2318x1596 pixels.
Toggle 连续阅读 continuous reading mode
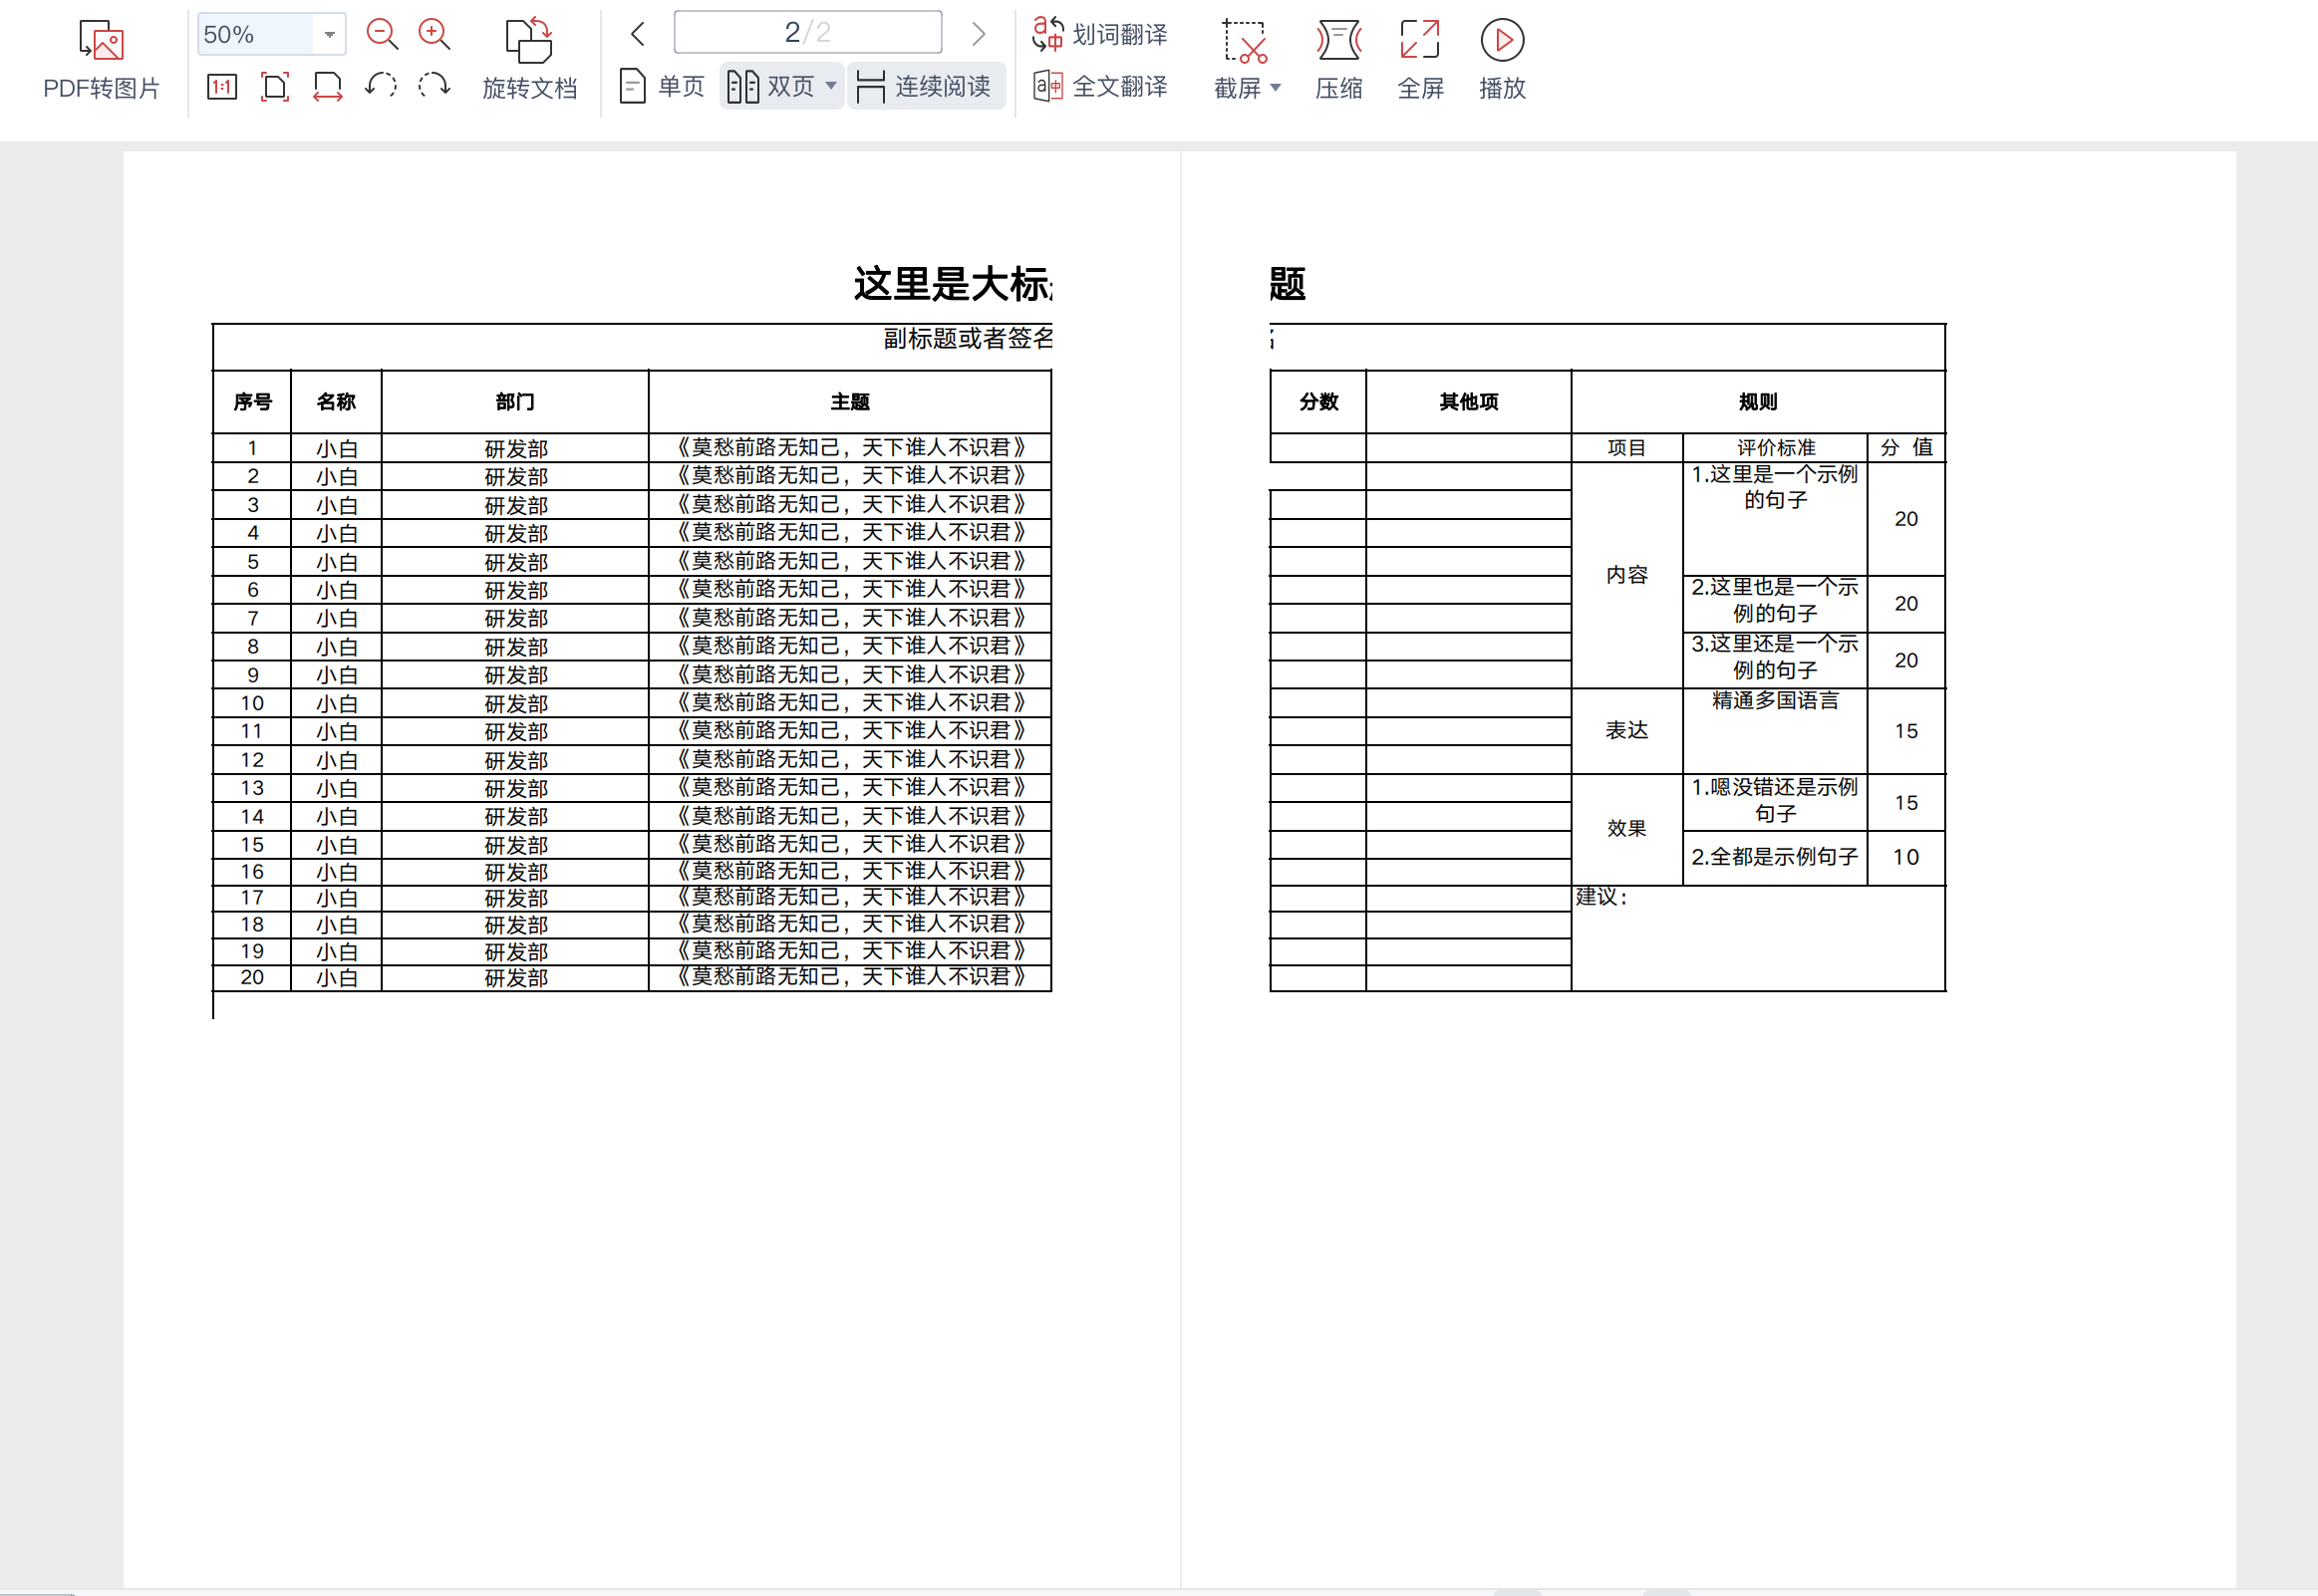click(x=925, y=87)
